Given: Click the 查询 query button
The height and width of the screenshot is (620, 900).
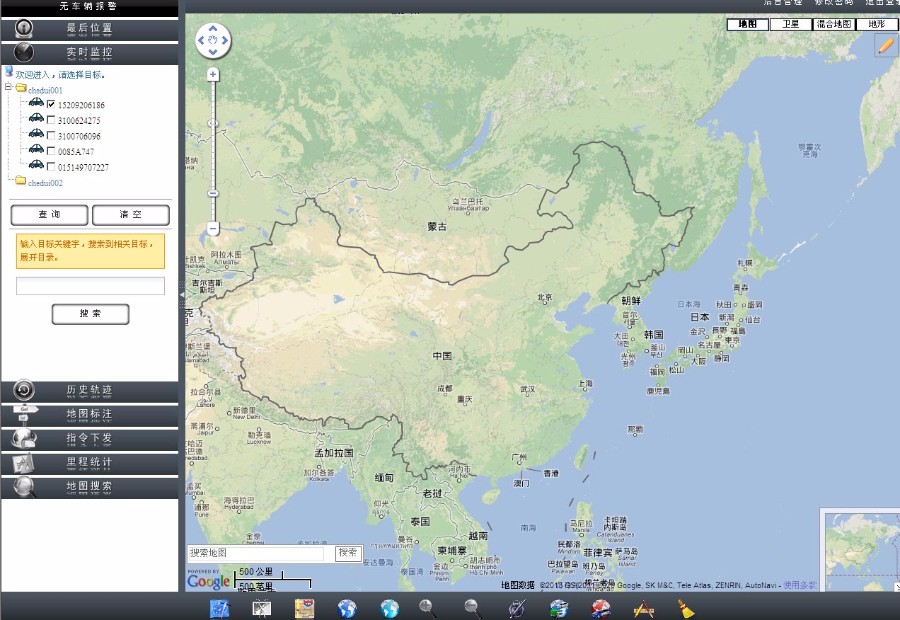Looking at the screenshot, I should (50, 214).
